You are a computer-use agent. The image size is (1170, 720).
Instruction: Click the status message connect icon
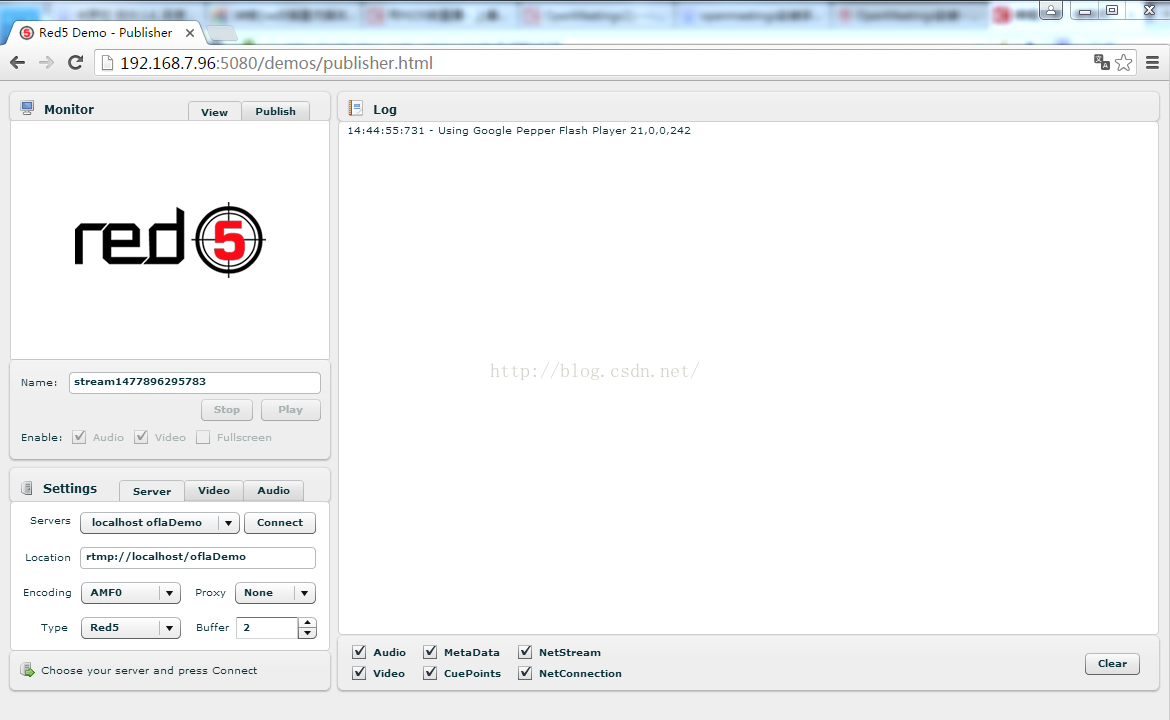[x=28, y=670]
